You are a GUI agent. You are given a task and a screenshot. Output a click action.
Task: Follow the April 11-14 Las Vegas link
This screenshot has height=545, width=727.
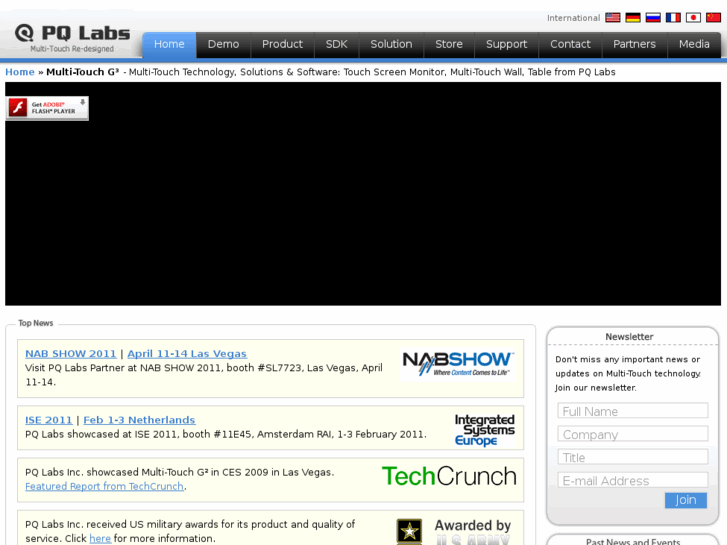187,353
